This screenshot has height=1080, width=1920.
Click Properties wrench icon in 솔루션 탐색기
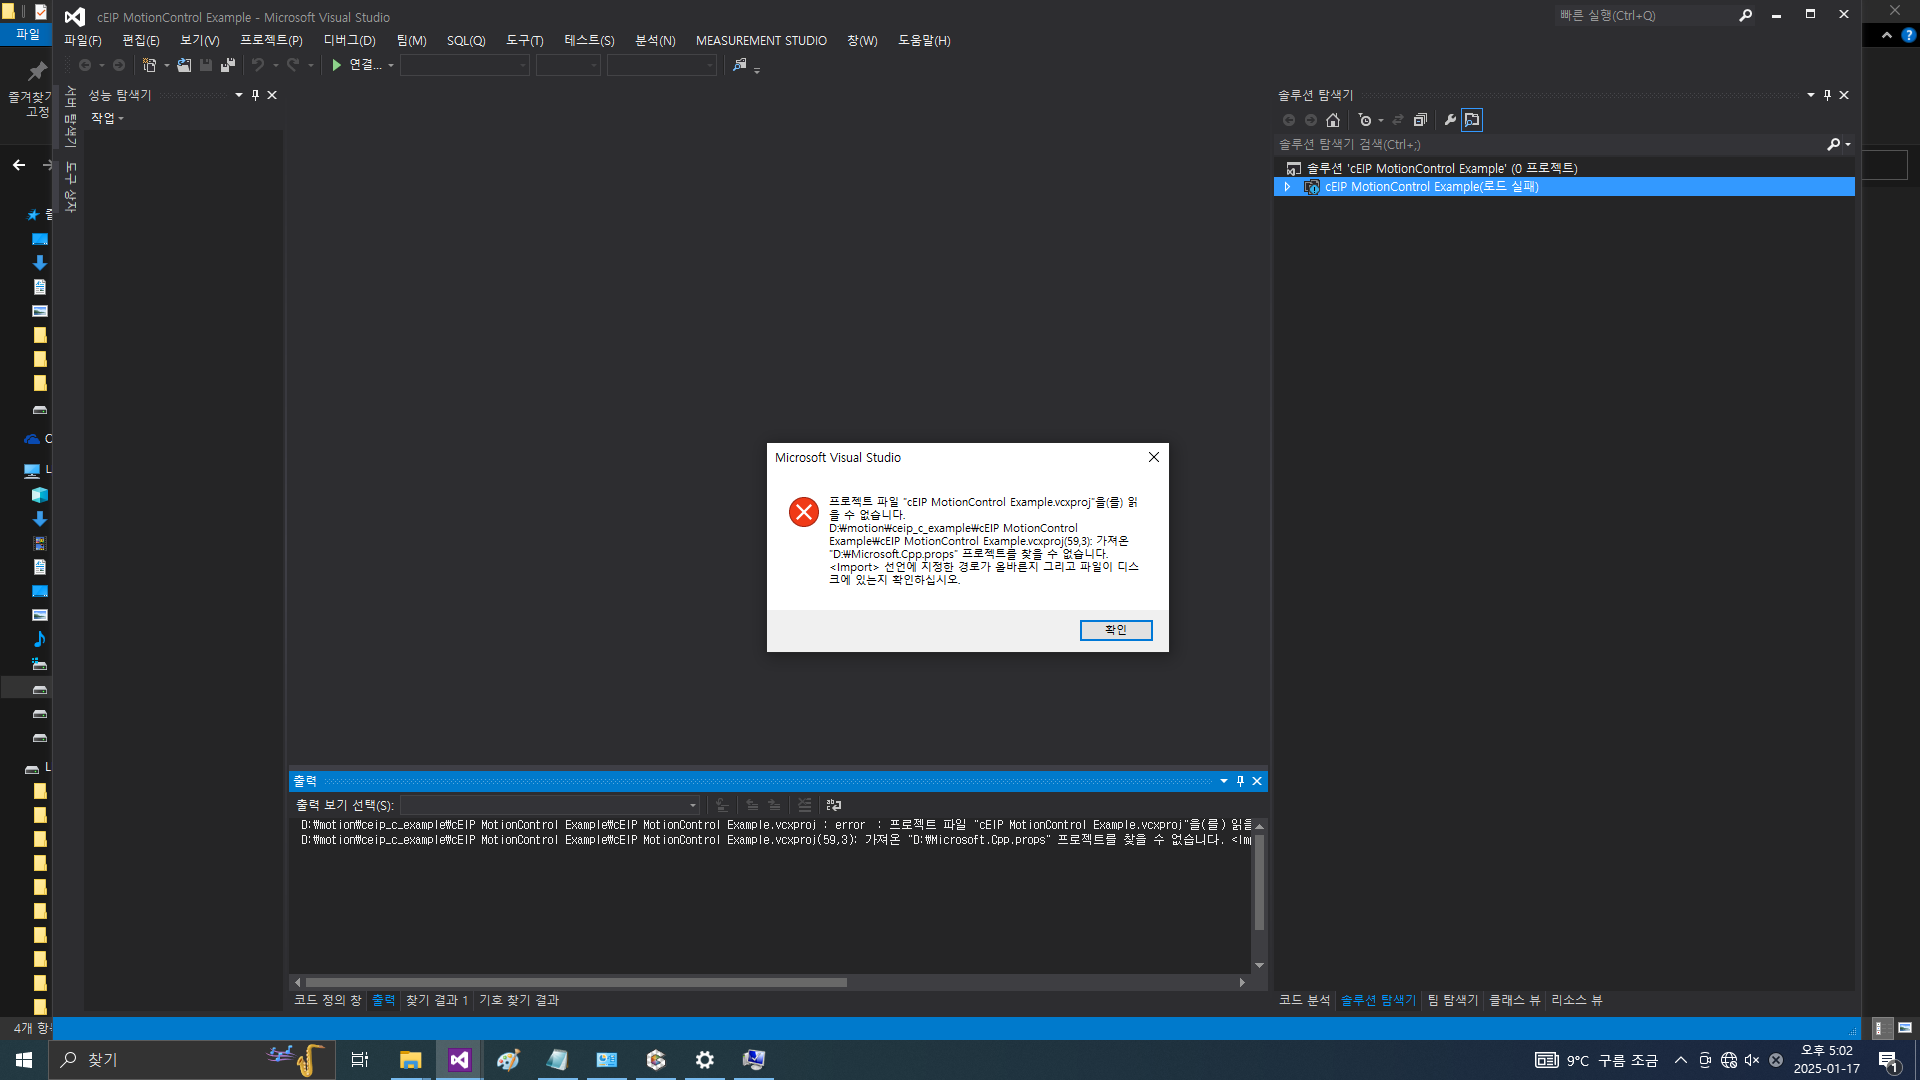(x=1450, y=120)
